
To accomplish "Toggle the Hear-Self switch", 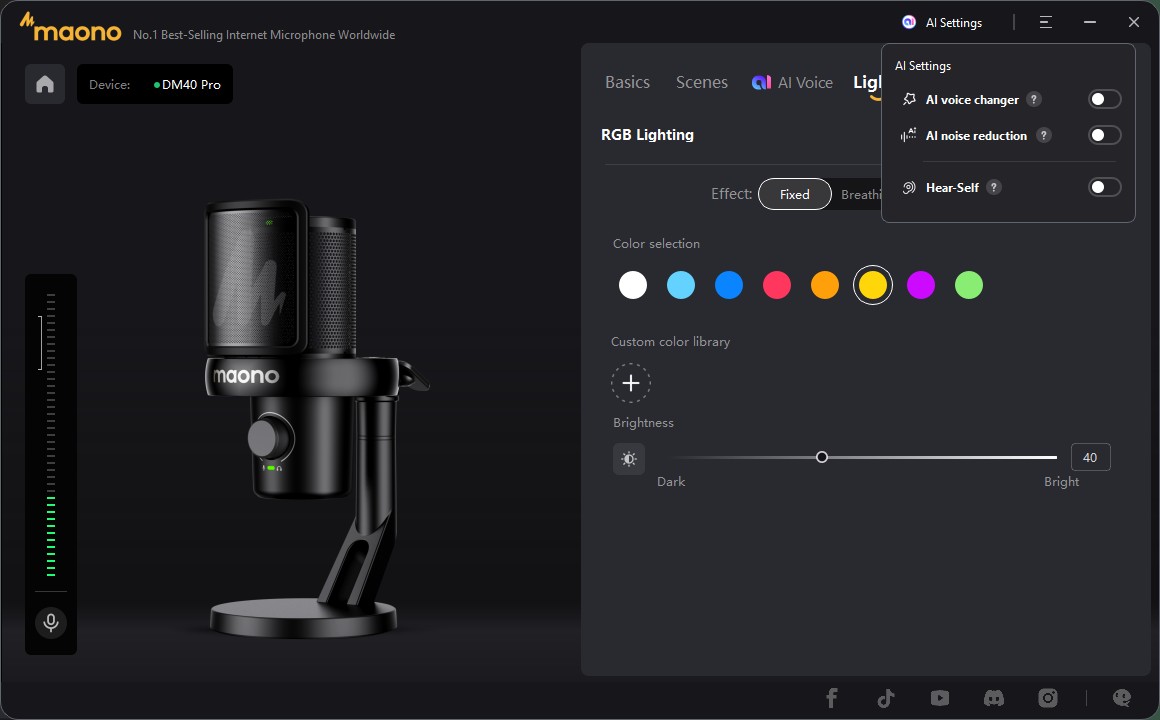I will tap(1104, 187).
